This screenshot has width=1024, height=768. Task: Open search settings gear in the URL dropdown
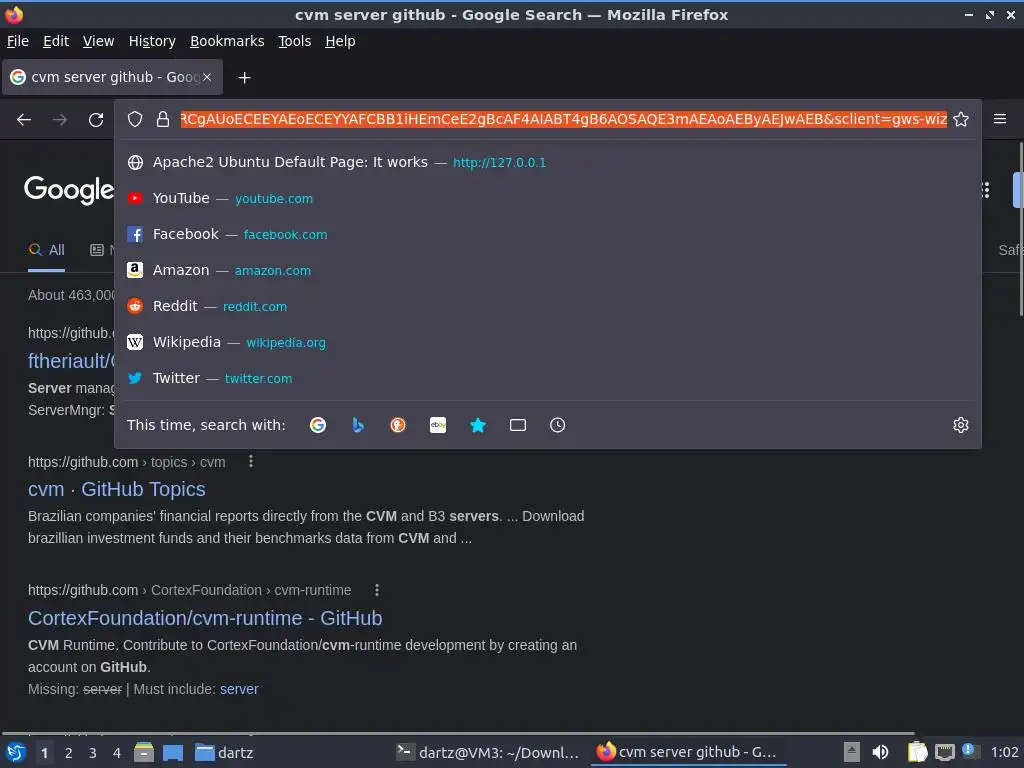[x=961, y=425]
